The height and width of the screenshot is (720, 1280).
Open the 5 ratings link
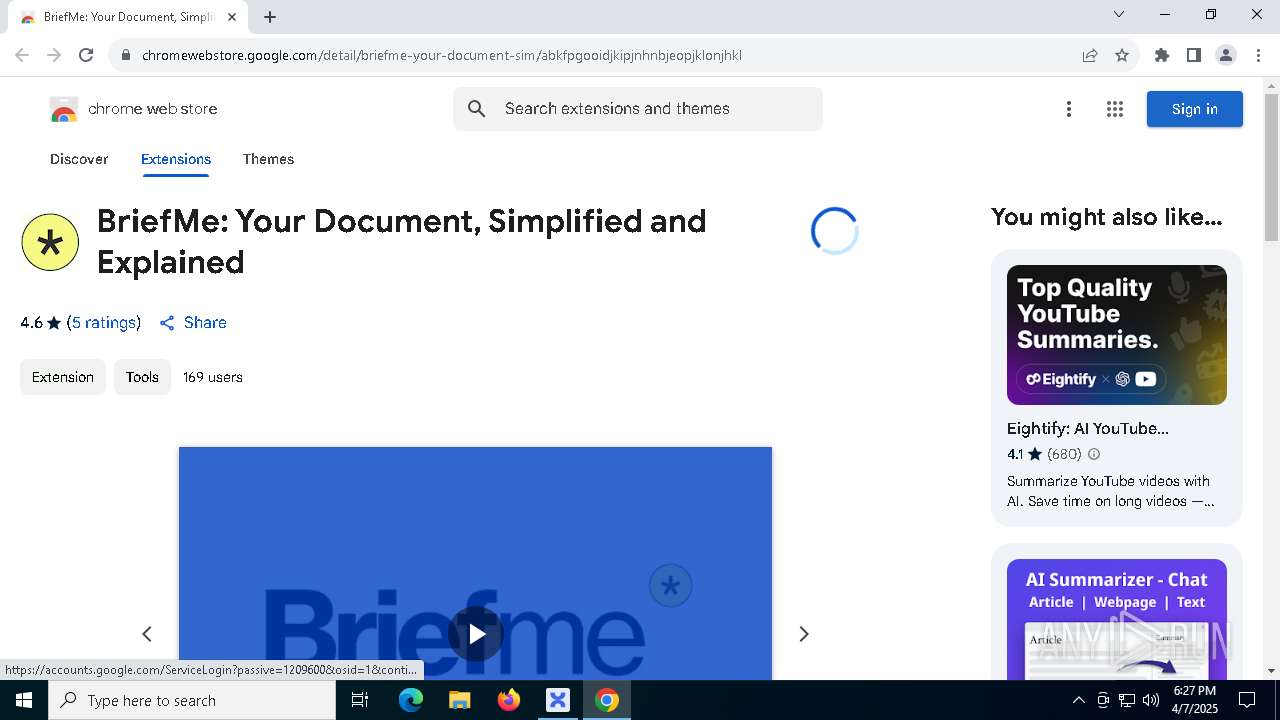(104, 323)
